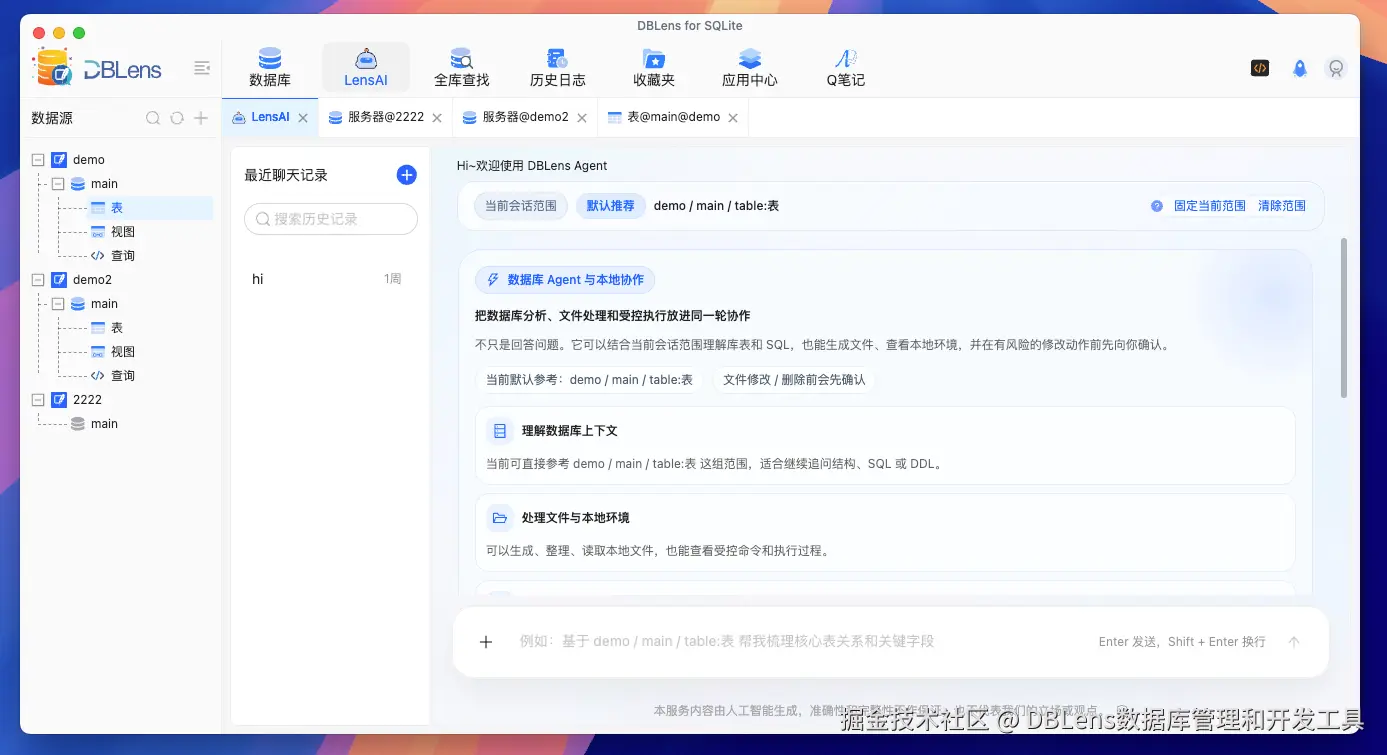Close the 表@main@demo tab
Screen dimensions: 1387x755
tap(732, 118)
